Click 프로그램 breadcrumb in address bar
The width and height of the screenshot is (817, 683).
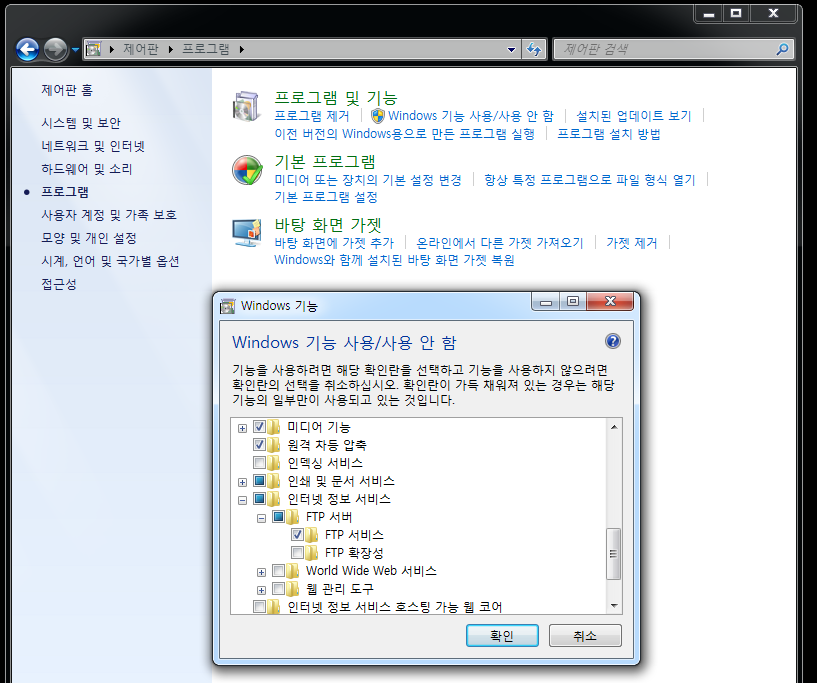206,49
